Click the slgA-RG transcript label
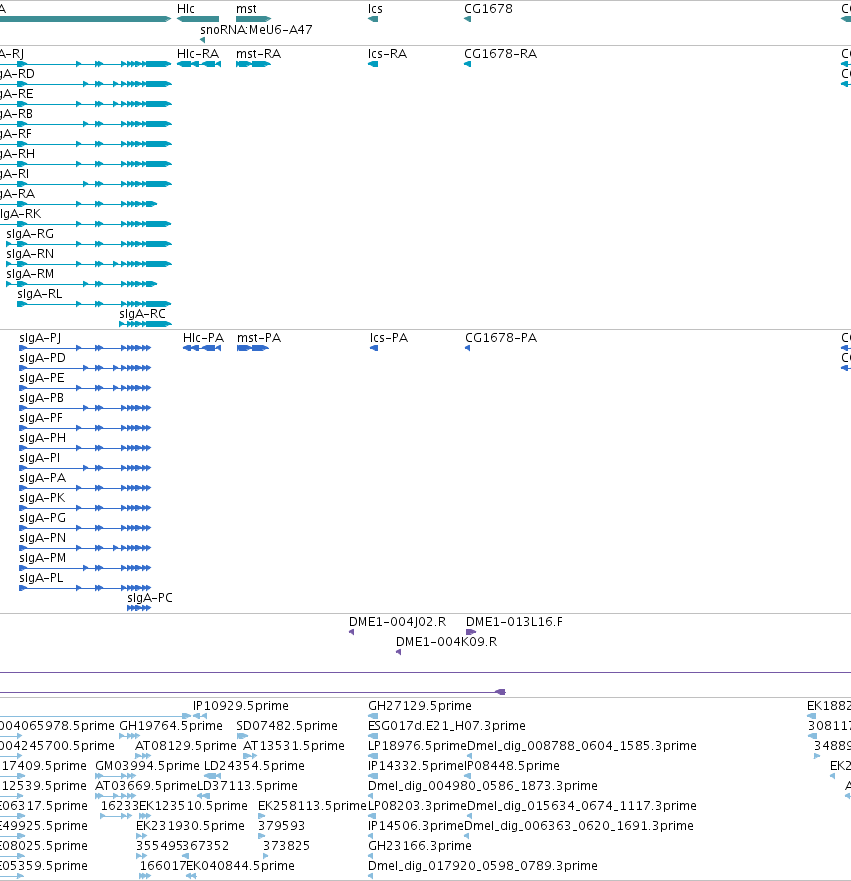Viewport: 851px width, 881px height. tap(30, 234)
